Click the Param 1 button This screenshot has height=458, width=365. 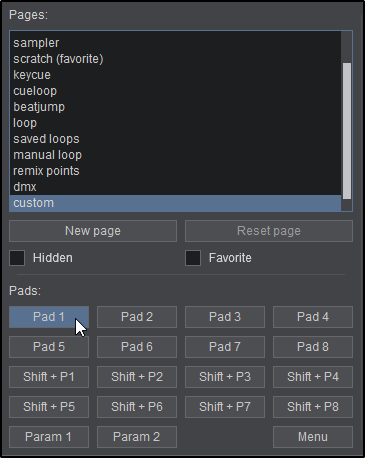(49, 437)
